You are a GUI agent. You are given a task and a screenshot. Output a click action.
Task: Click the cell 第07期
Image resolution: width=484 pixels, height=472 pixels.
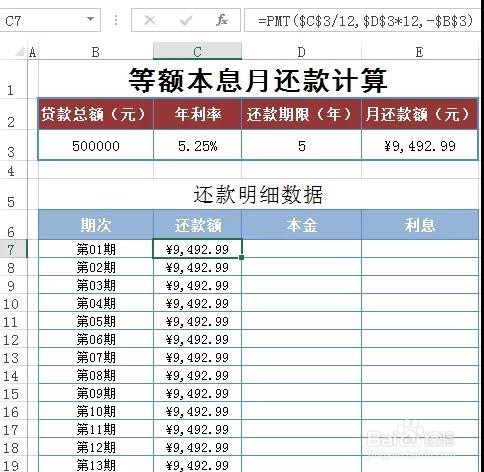click(96, 357)
